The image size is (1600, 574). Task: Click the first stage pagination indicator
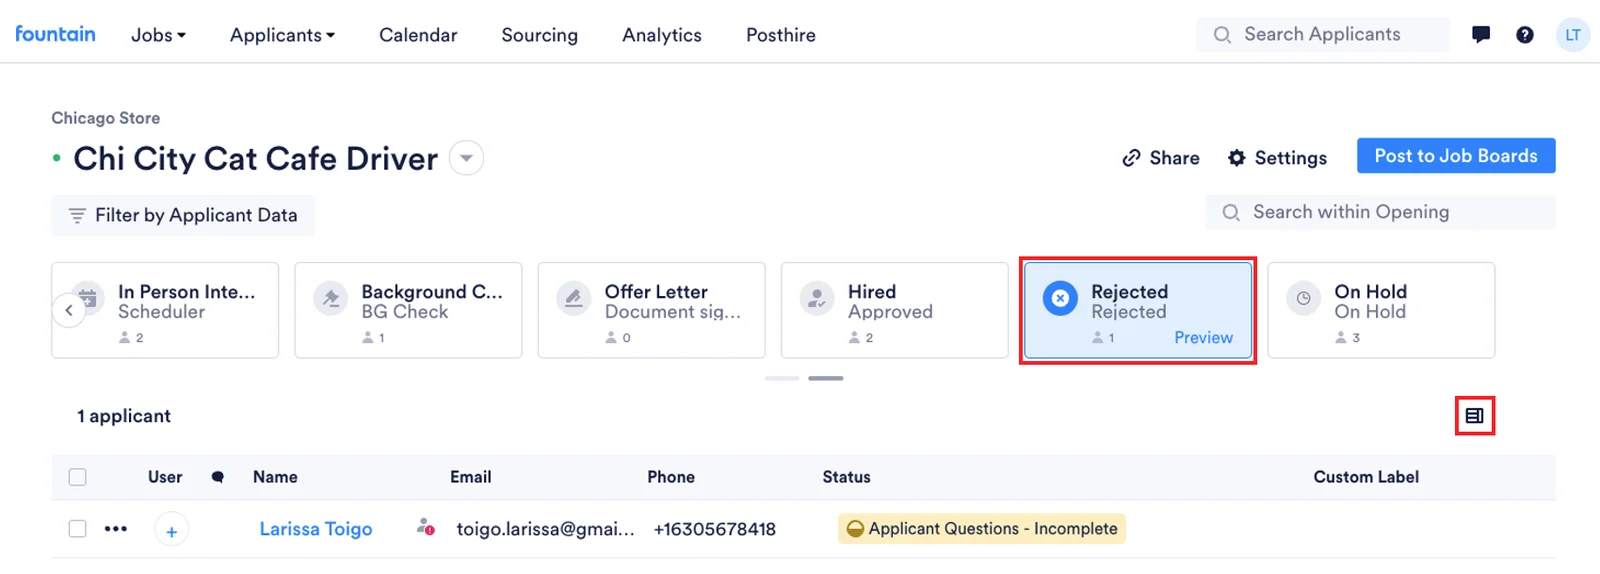tap(782, 378)
